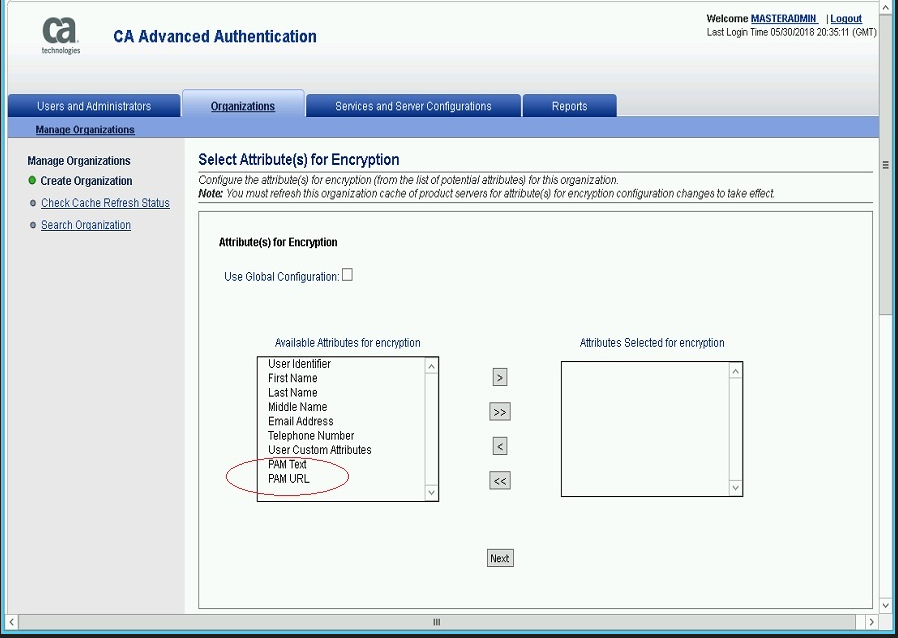The height and width of the screenshot is (638, 898).
Task: Select Email Address in available attributes
Action: tap(300, 421)
